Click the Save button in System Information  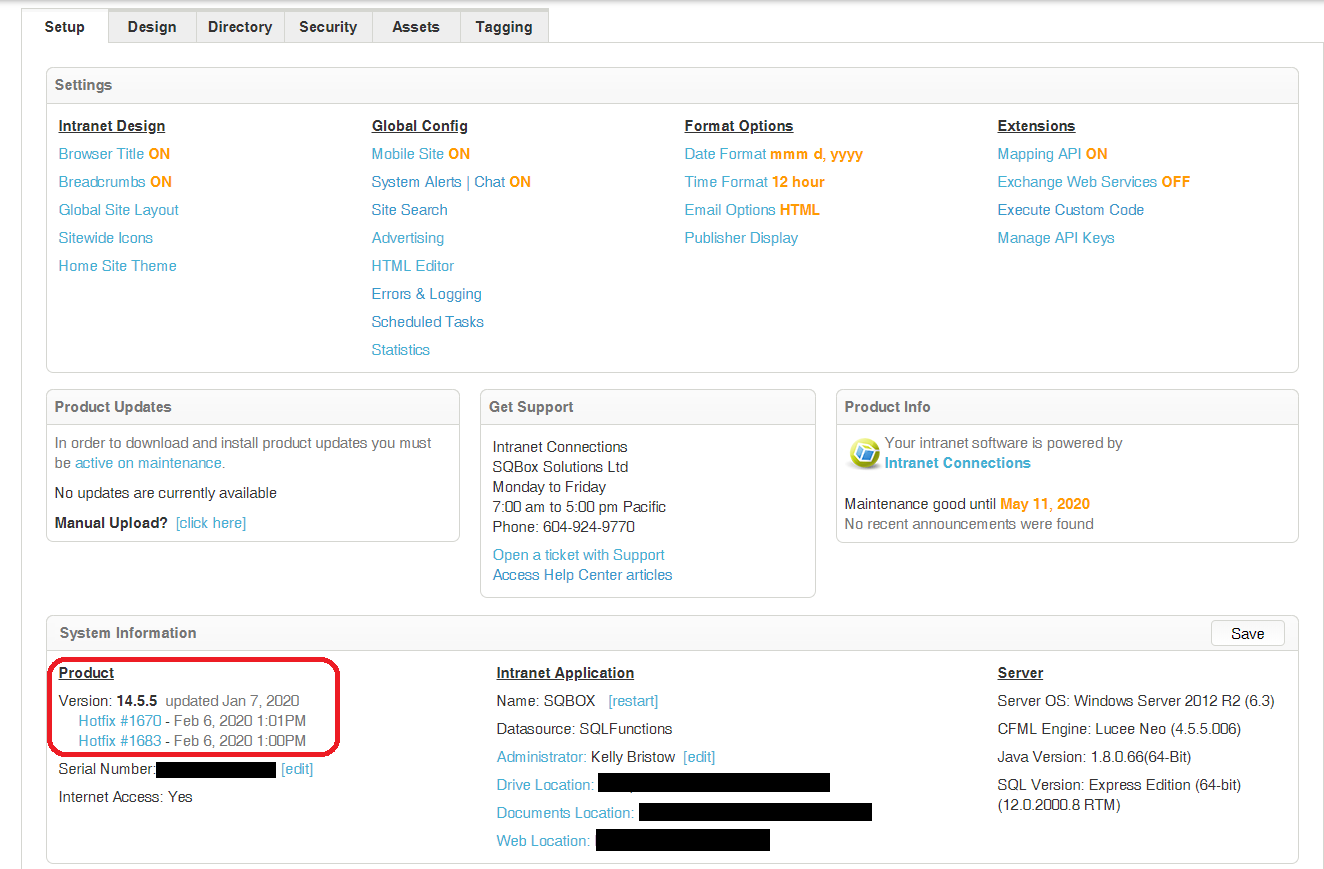pos(1248,633)
